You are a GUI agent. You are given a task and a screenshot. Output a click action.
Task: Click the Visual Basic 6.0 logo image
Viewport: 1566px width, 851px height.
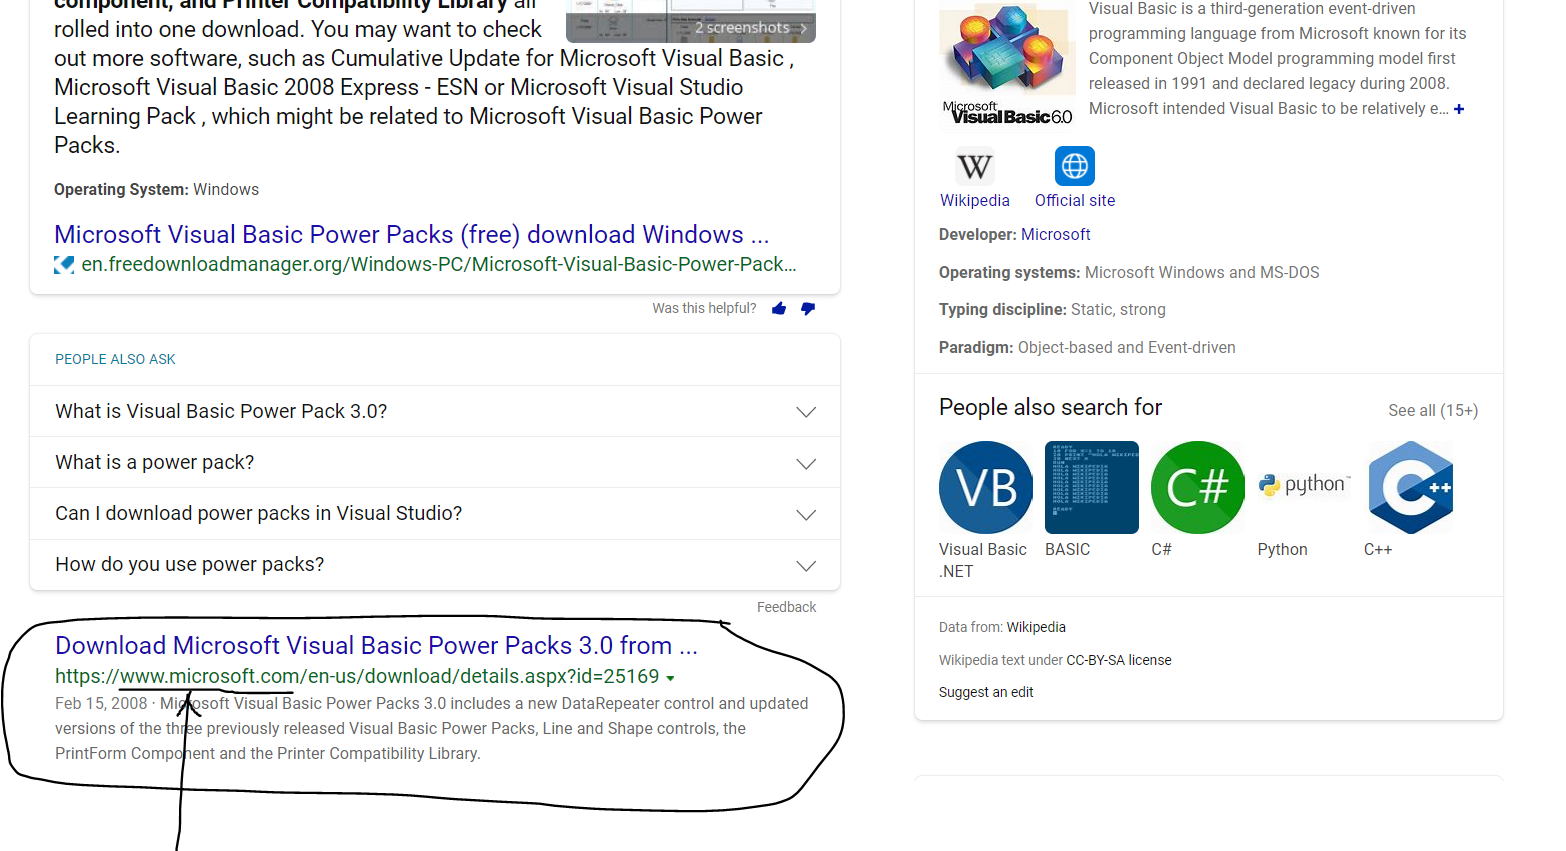(1008, 66)
